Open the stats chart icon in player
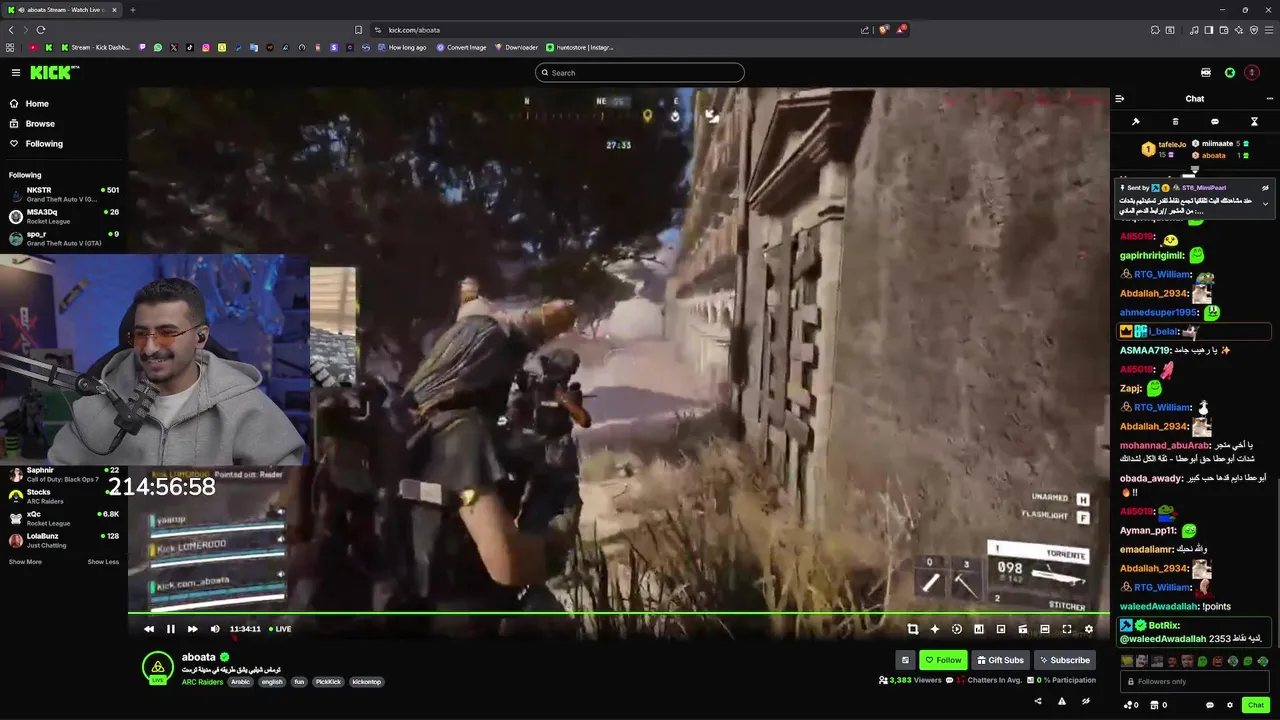The width and height of the screenshot is (1280, 720). (979, 629)
